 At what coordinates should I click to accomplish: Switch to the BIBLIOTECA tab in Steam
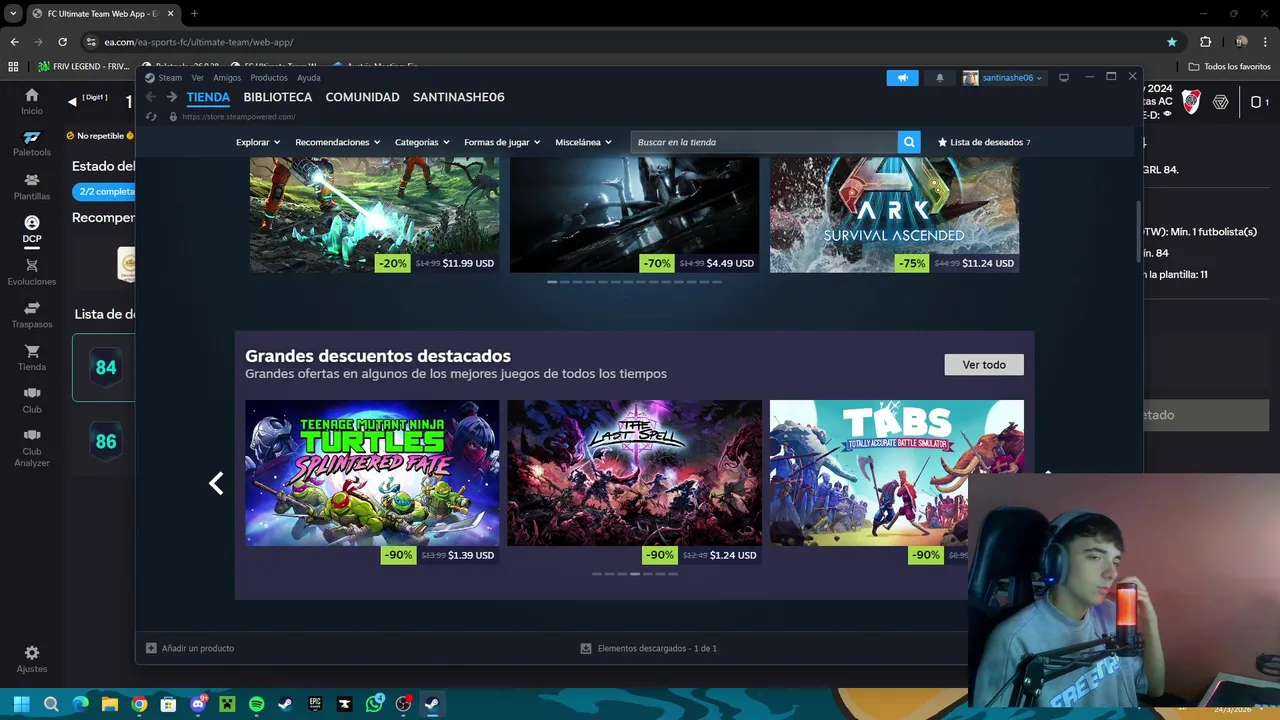pos(277,97)
